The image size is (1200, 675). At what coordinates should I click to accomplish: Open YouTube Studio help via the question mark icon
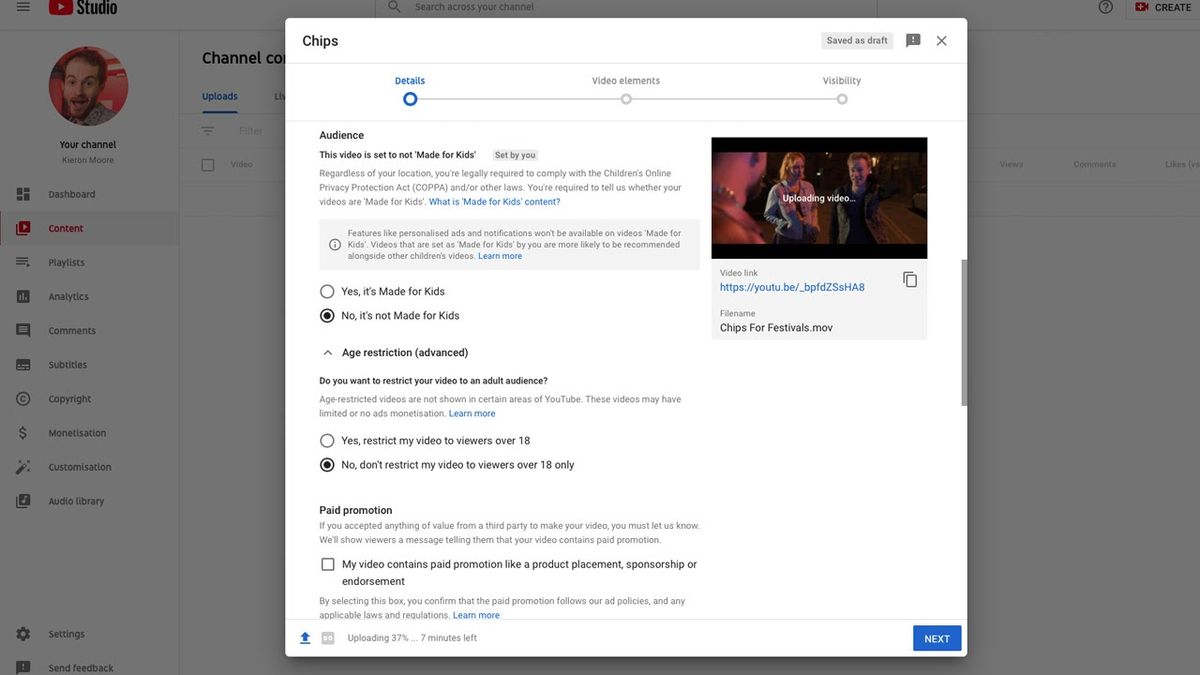tap(1105, 7)
